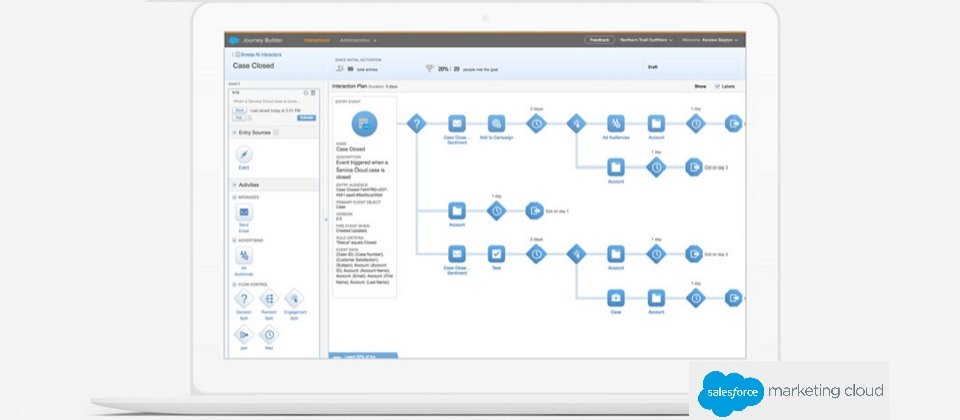
Task: Pick the Random Split flow control icon
Action: 269,299
